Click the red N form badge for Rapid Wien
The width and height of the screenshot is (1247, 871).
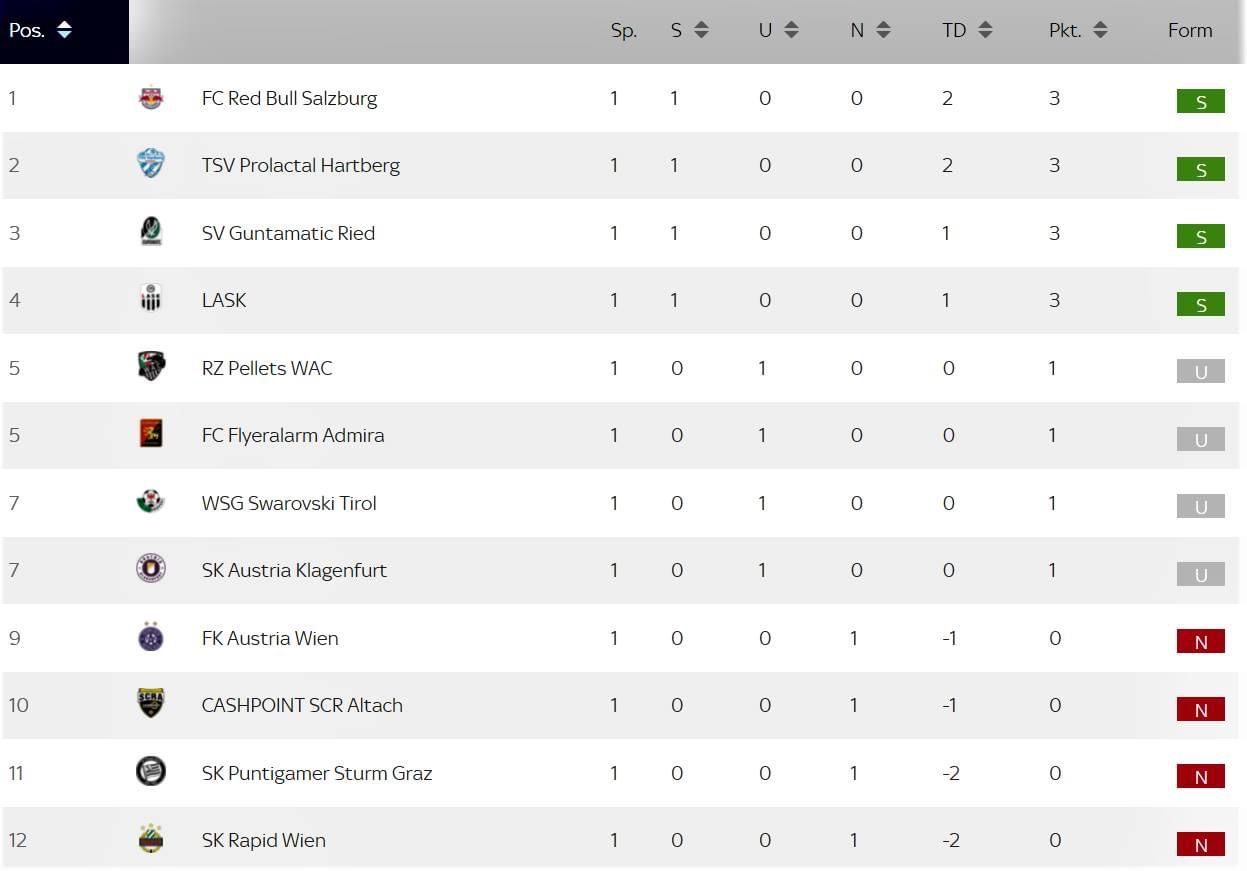[x=1201, y=844]
